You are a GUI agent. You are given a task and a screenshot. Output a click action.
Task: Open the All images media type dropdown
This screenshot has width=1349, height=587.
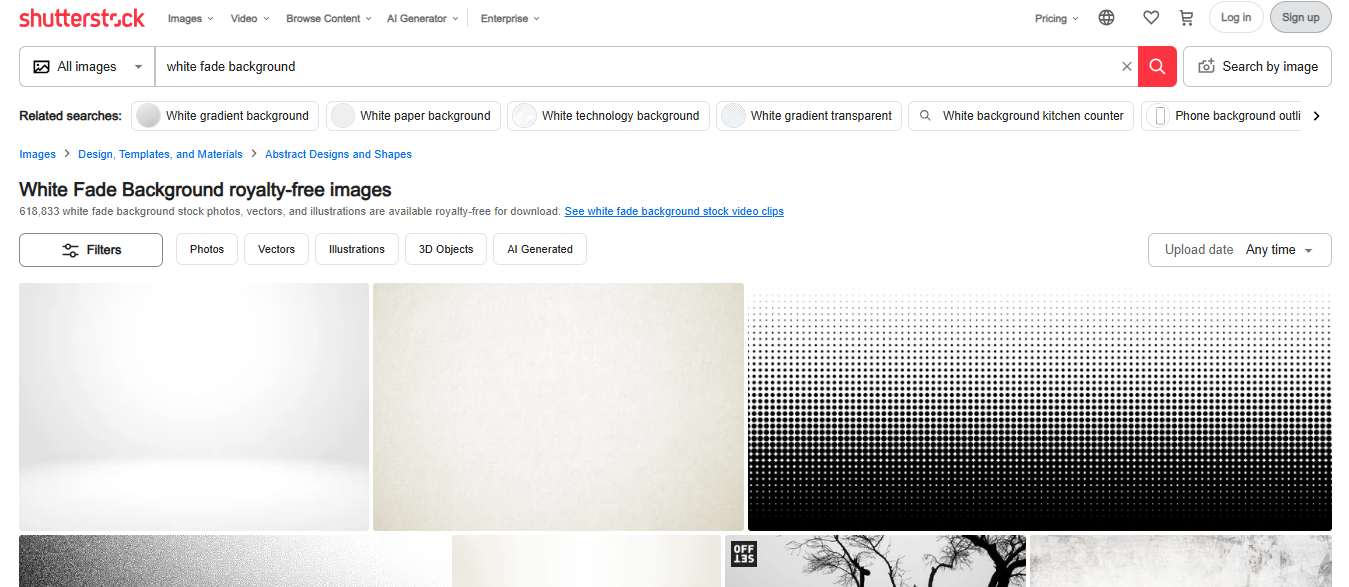point(86,66)
